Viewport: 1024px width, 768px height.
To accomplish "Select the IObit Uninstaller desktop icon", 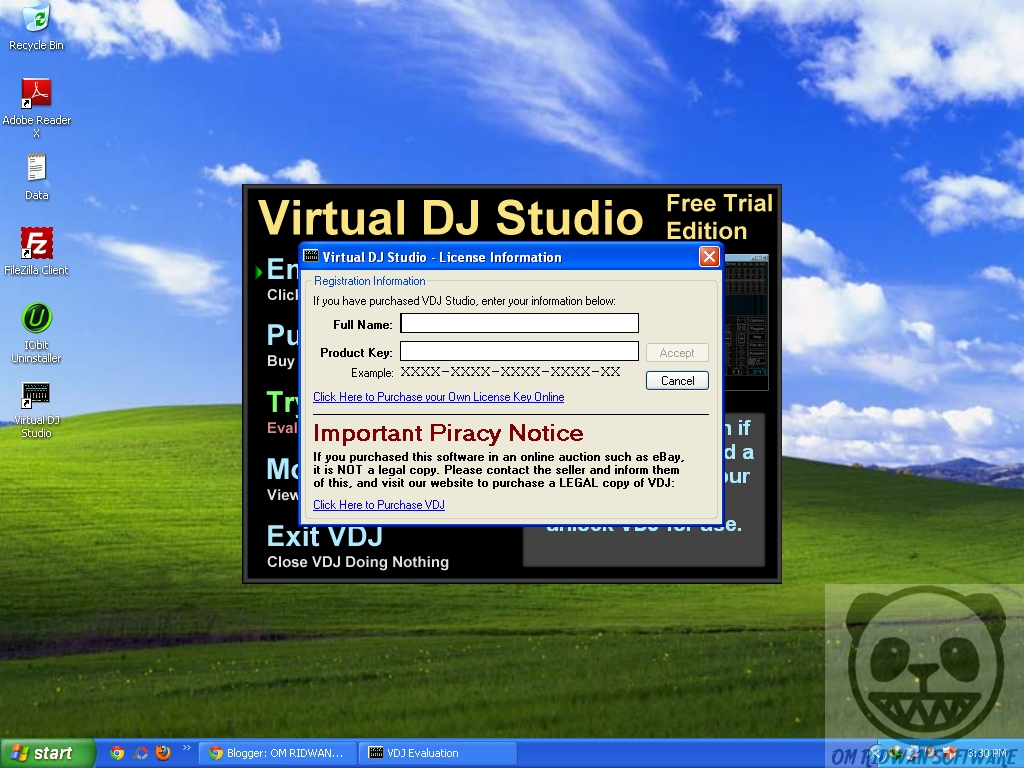I will 37,333.
